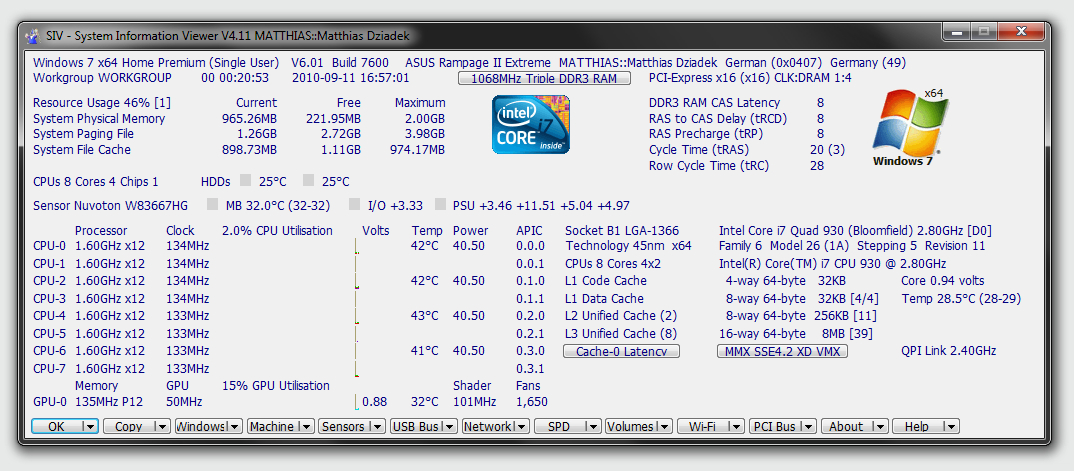Screen dimensions: 1074x471
Task: Click the Windows 7 x64 logo
Action: 911,127
